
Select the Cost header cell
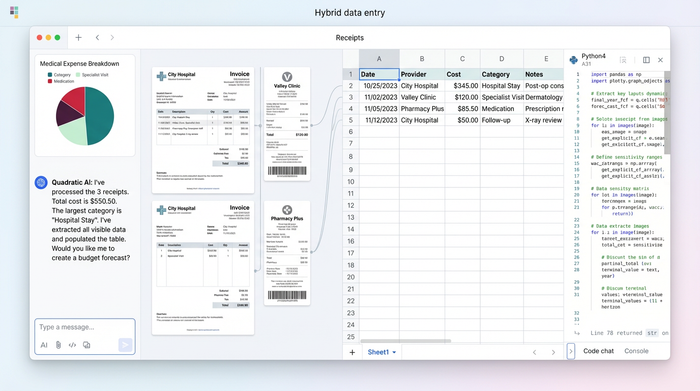tap(462, 74)
